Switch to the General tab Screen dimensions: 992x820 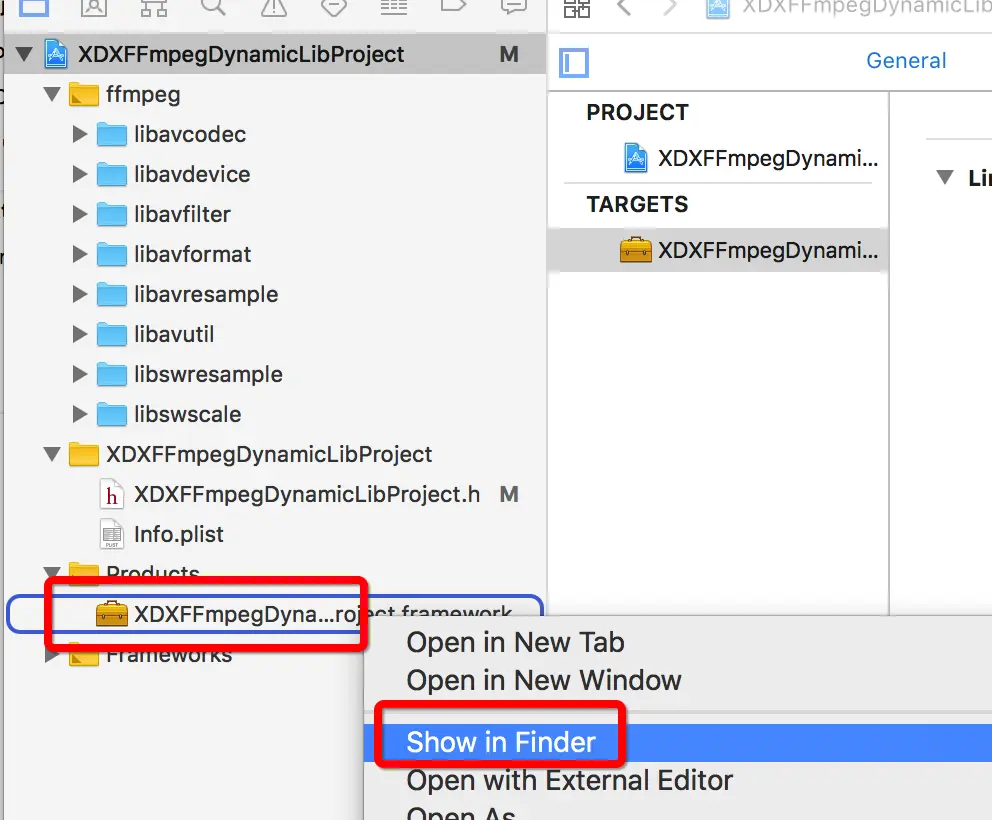[x=906, y=61]
